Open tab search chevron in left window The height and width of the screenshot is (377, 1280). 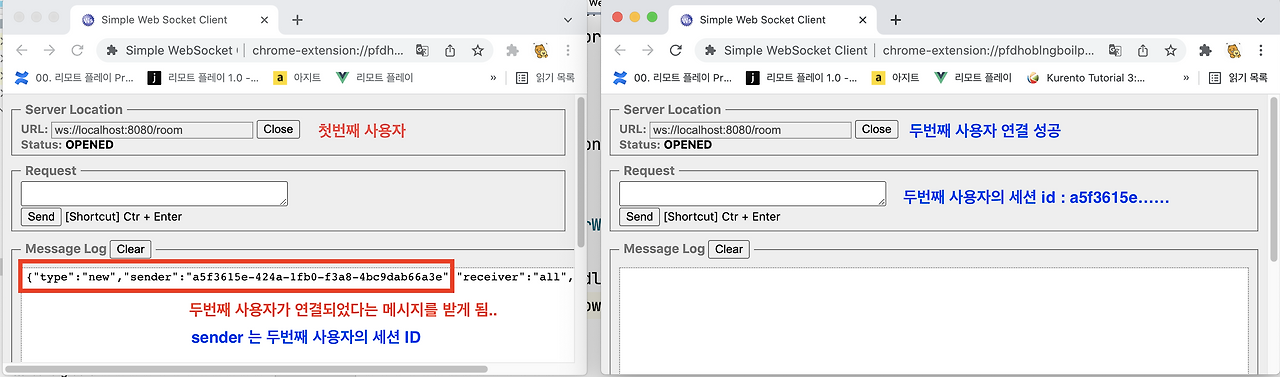pyautogui.click(x=567, y=19)
